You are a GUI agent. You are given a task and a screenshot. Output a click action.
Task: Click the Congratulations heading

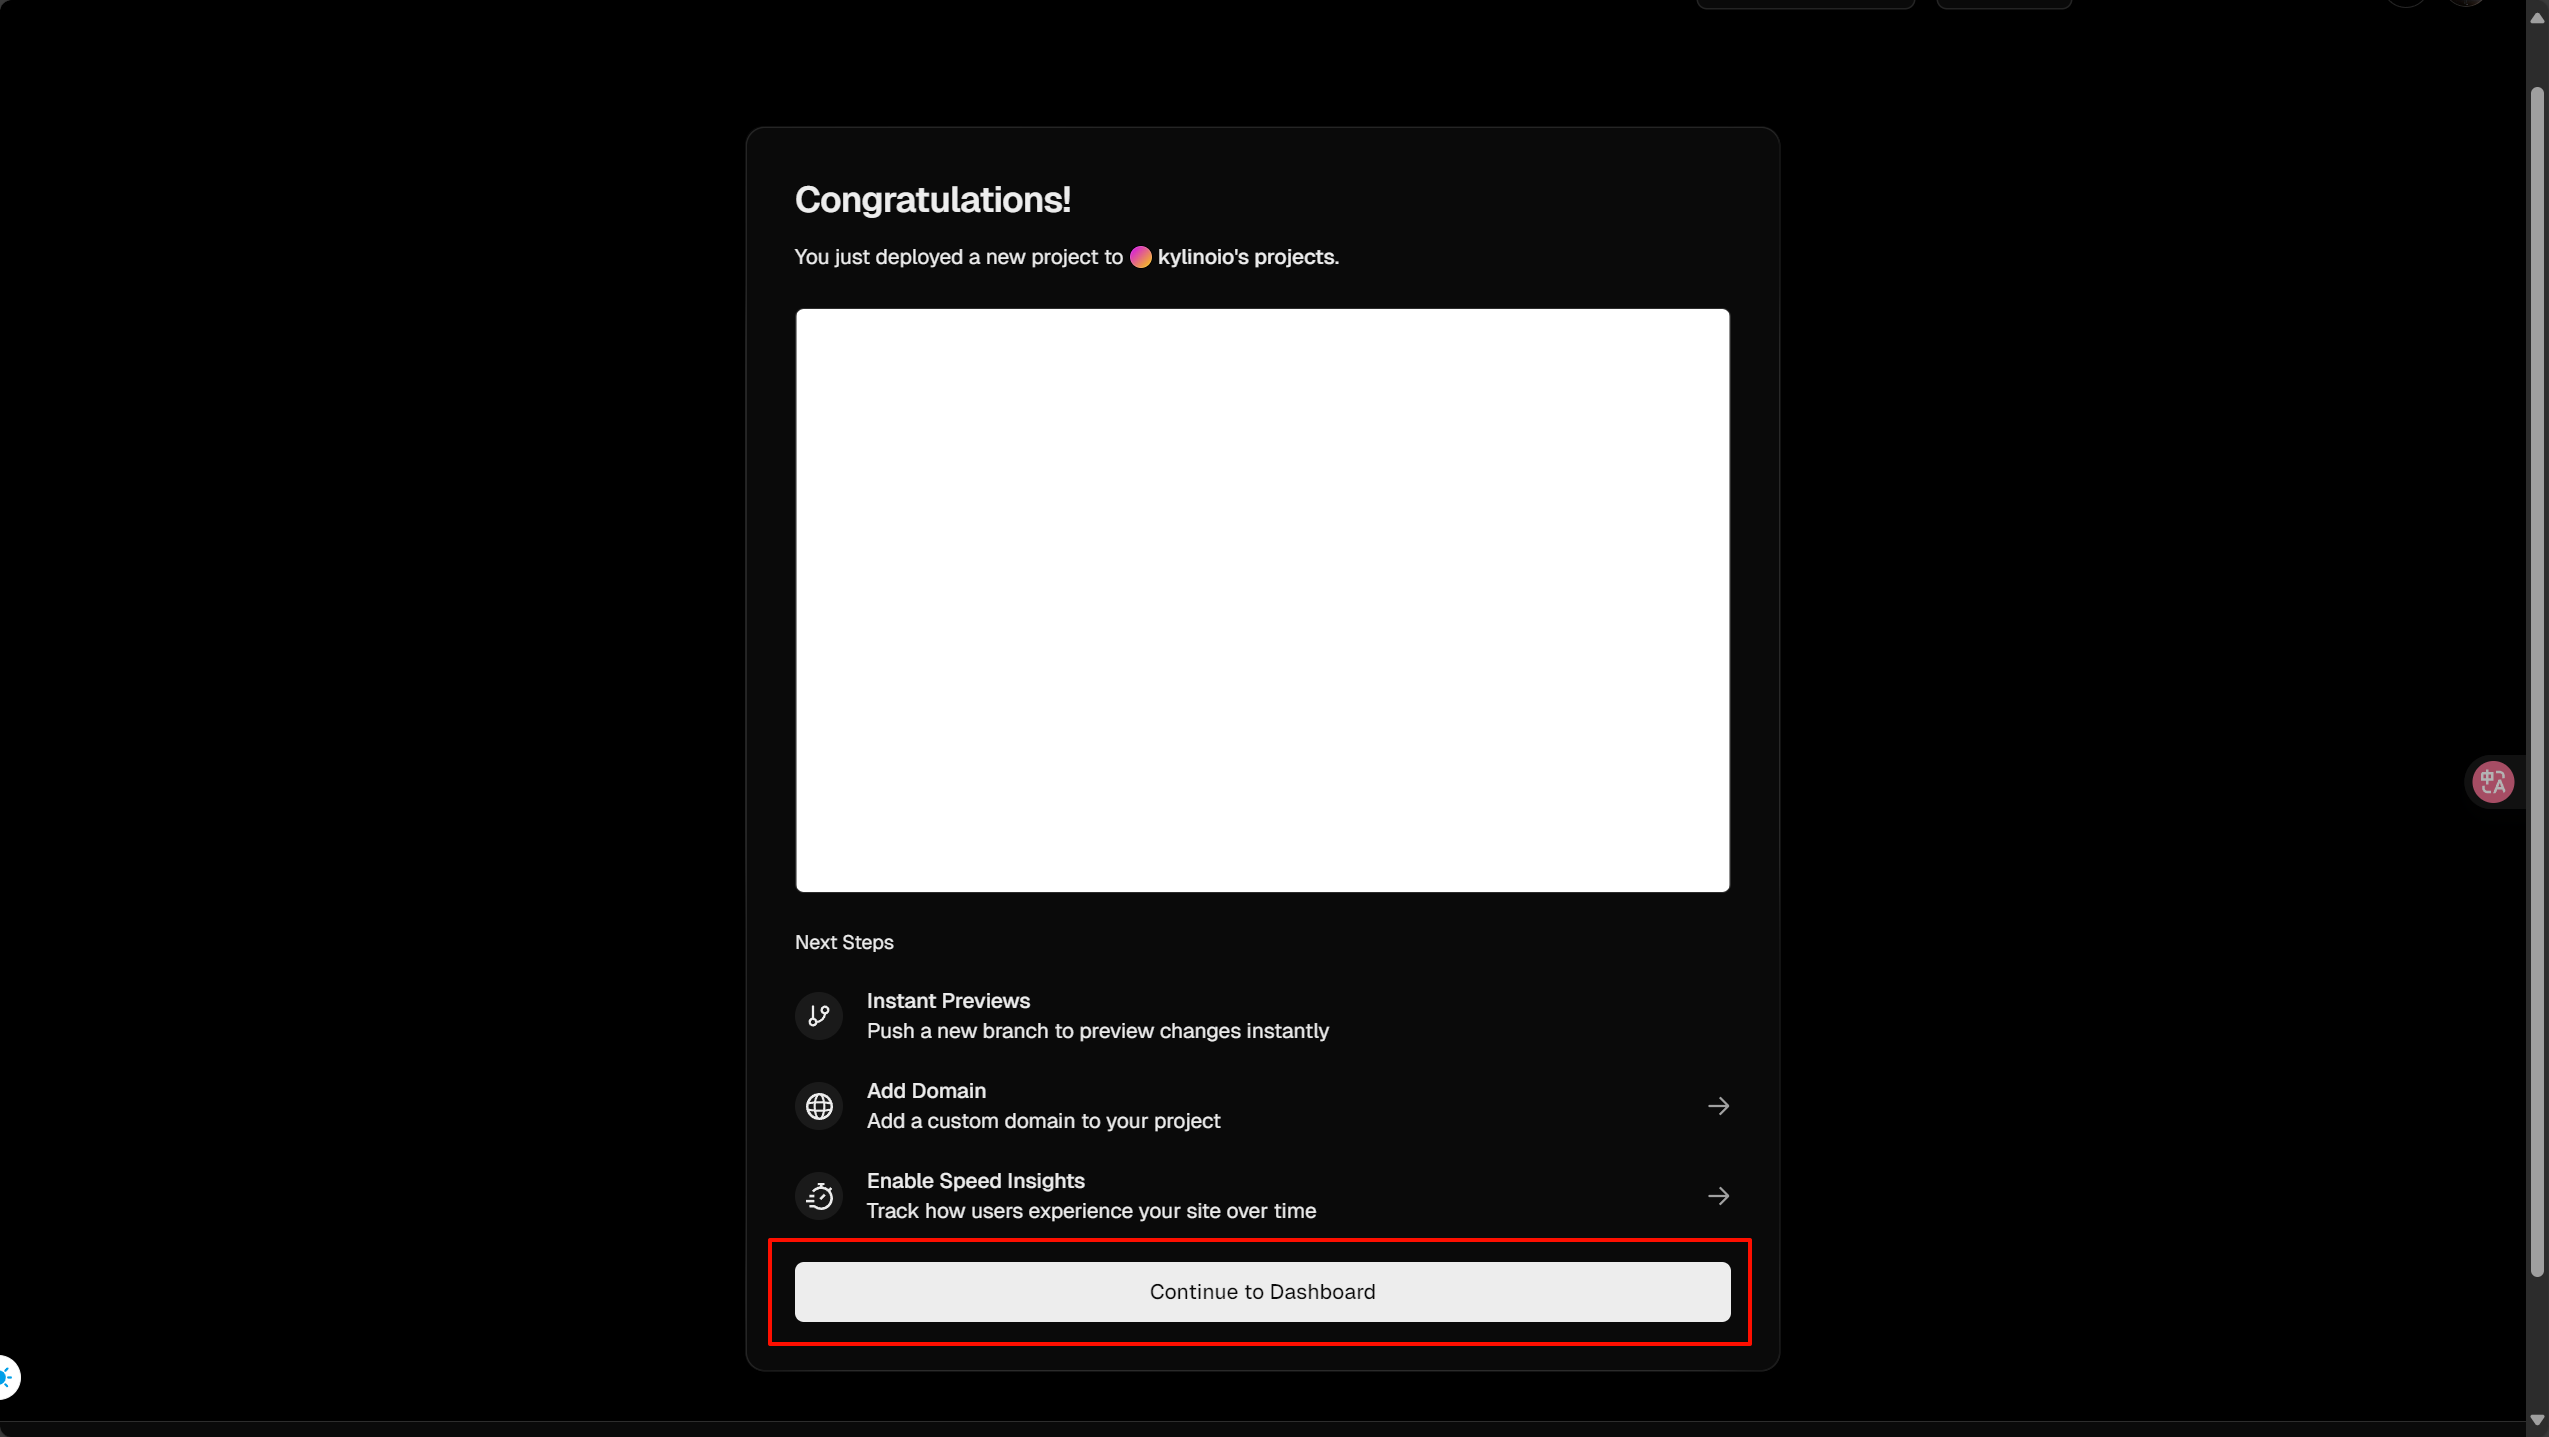click(x=932, y=200)
